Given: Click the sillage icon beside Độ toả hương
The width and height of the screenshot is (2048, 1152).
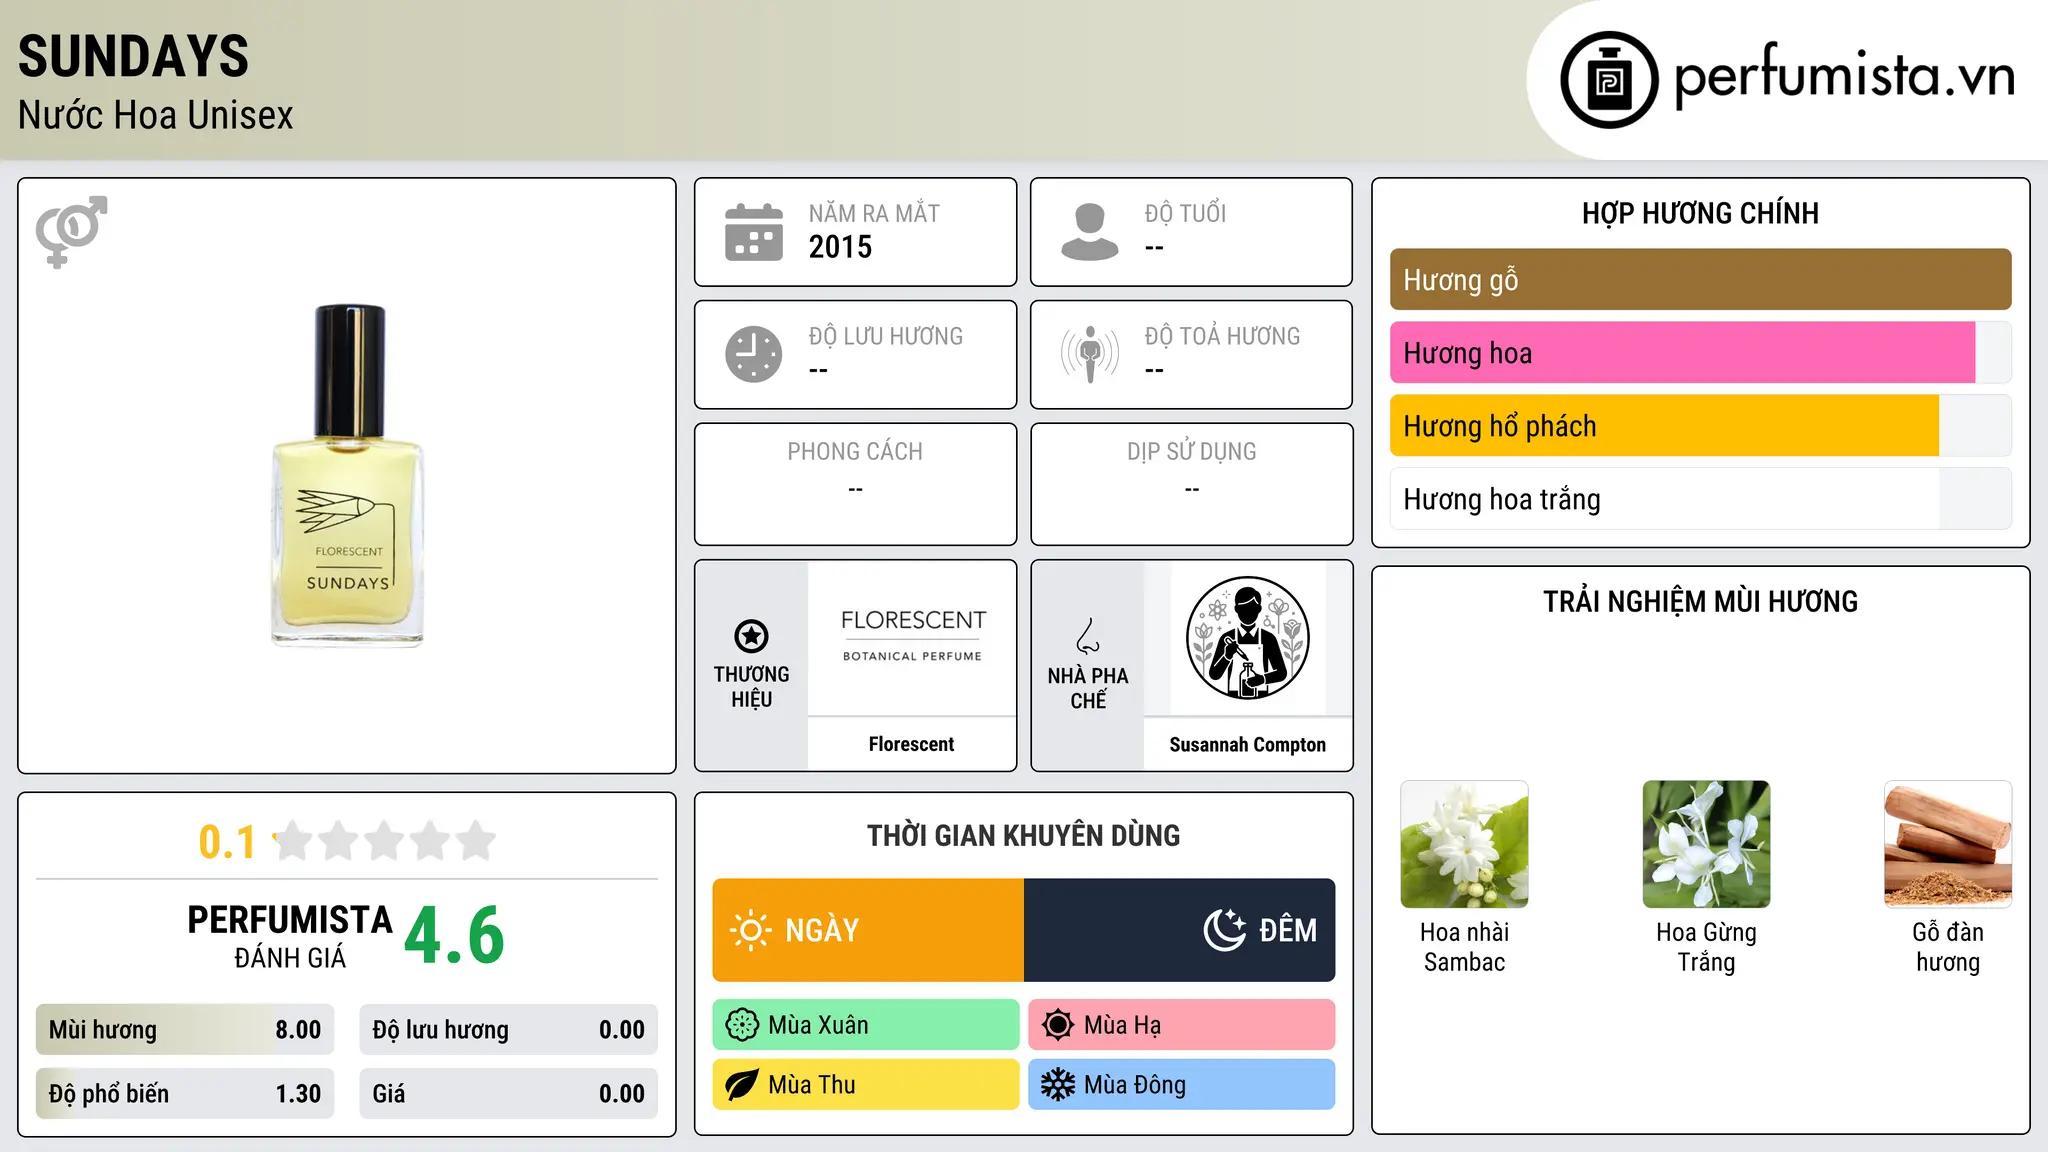Looking at the screenshot, I should point(1090,354).
